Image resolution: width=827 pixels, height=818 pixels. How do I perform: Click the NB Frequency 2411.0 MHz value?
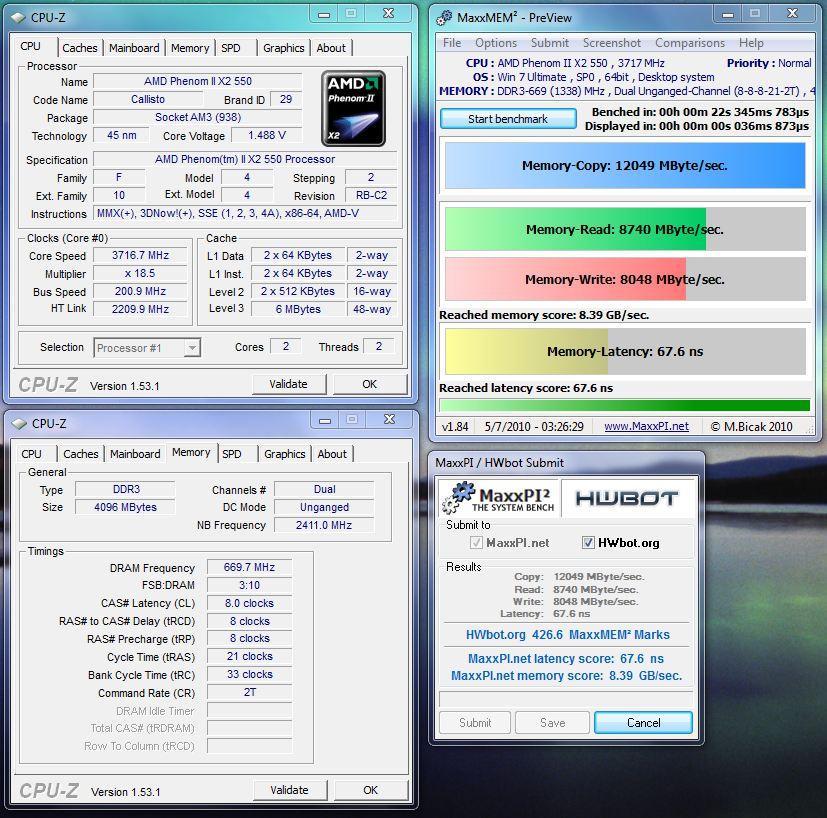324,525
